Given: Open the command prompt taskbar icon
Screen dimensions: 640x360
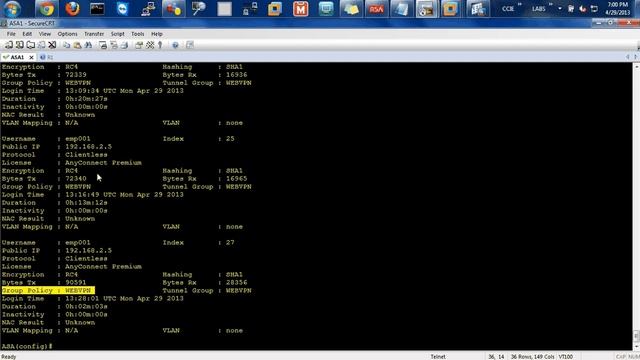Looking at the screenshot, I should click(x=97, y=9).
